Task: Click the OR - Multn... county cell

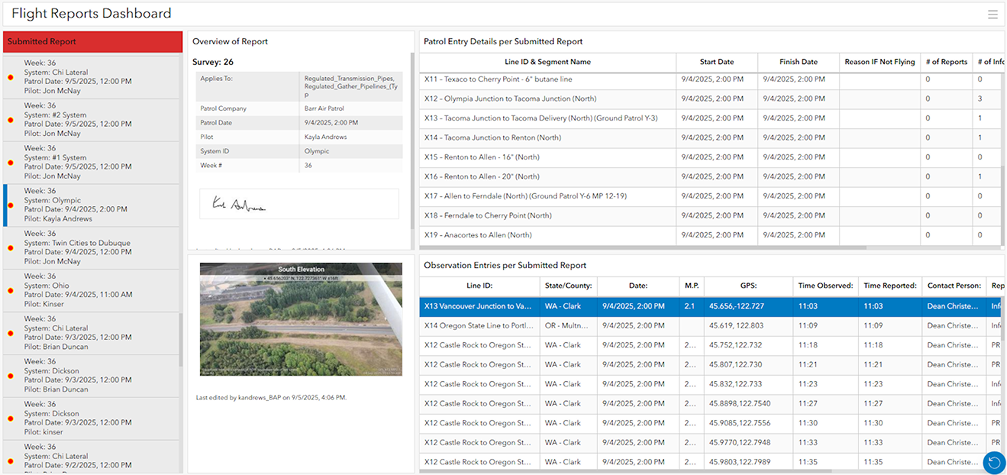Action: coord(568,325)
